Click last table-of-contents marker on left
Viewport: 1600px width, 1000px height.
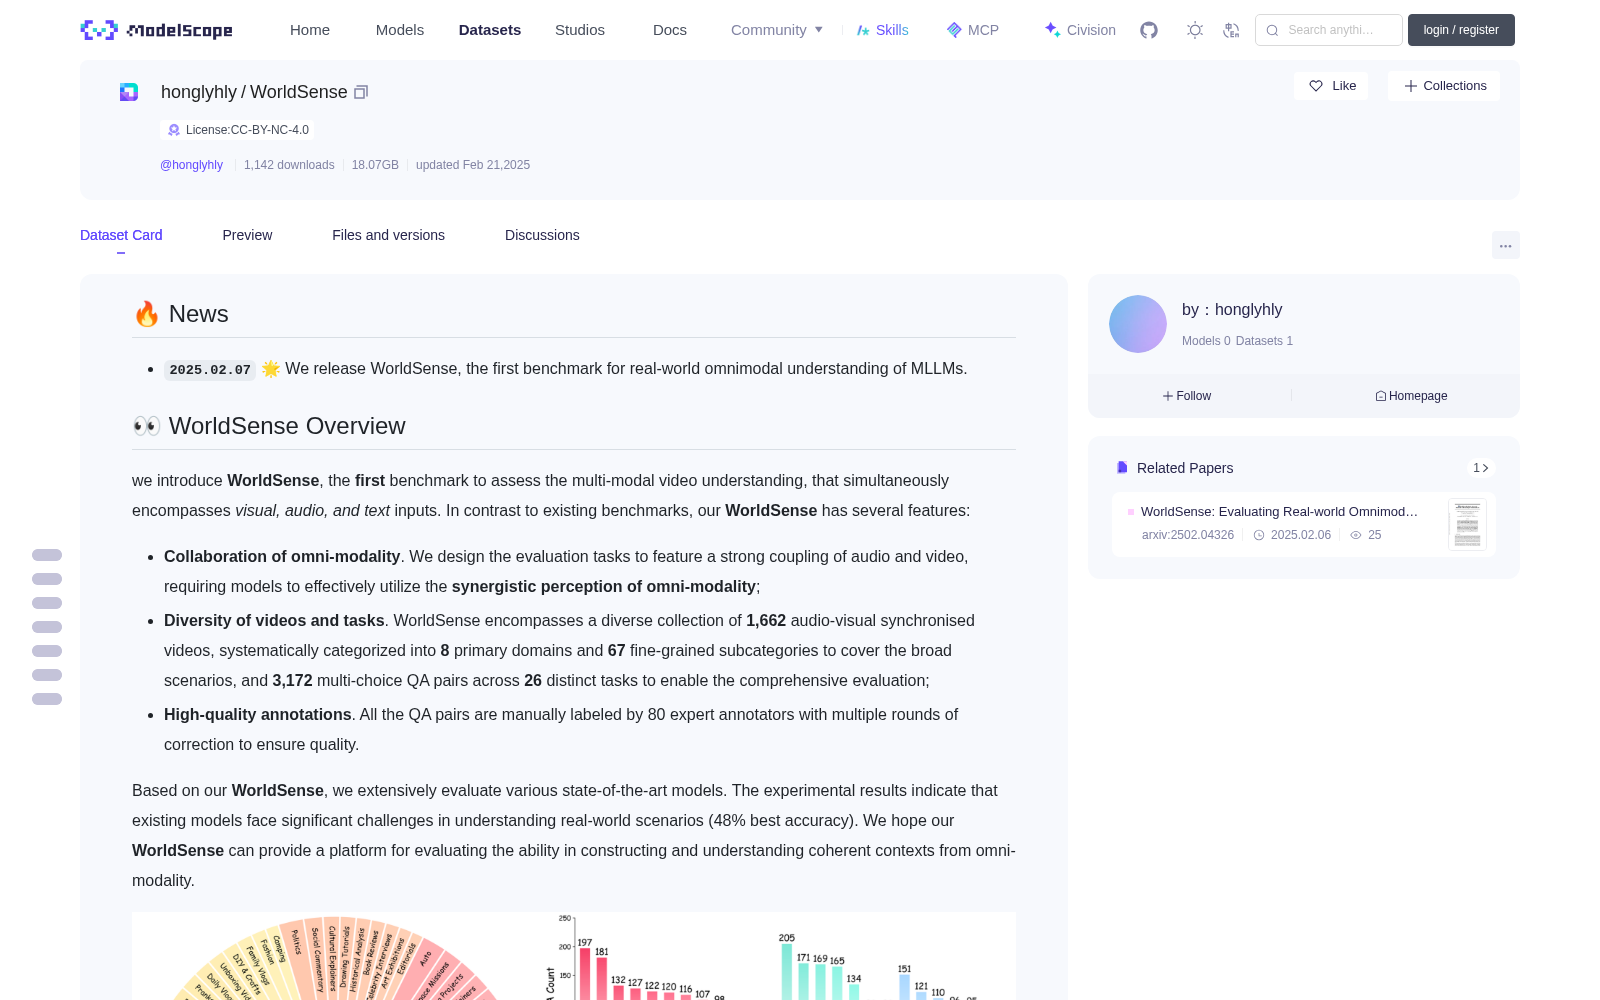point(47,699)
